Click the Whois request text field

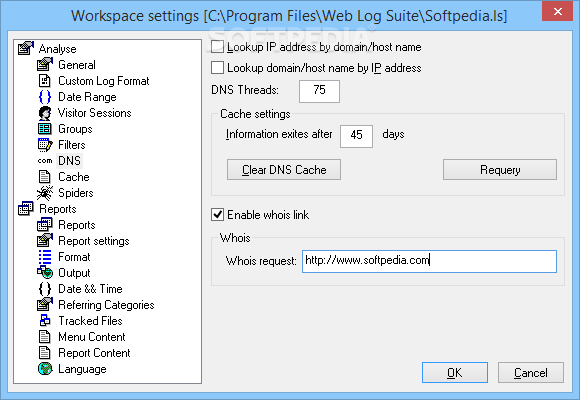tap(429, 261)
